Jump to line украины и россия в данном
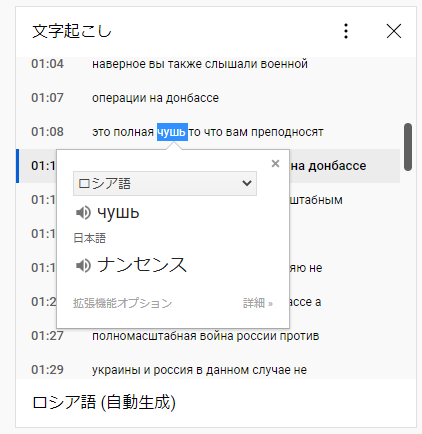The width and height of the screenshot is (422, 434). [x=208, y=370]
